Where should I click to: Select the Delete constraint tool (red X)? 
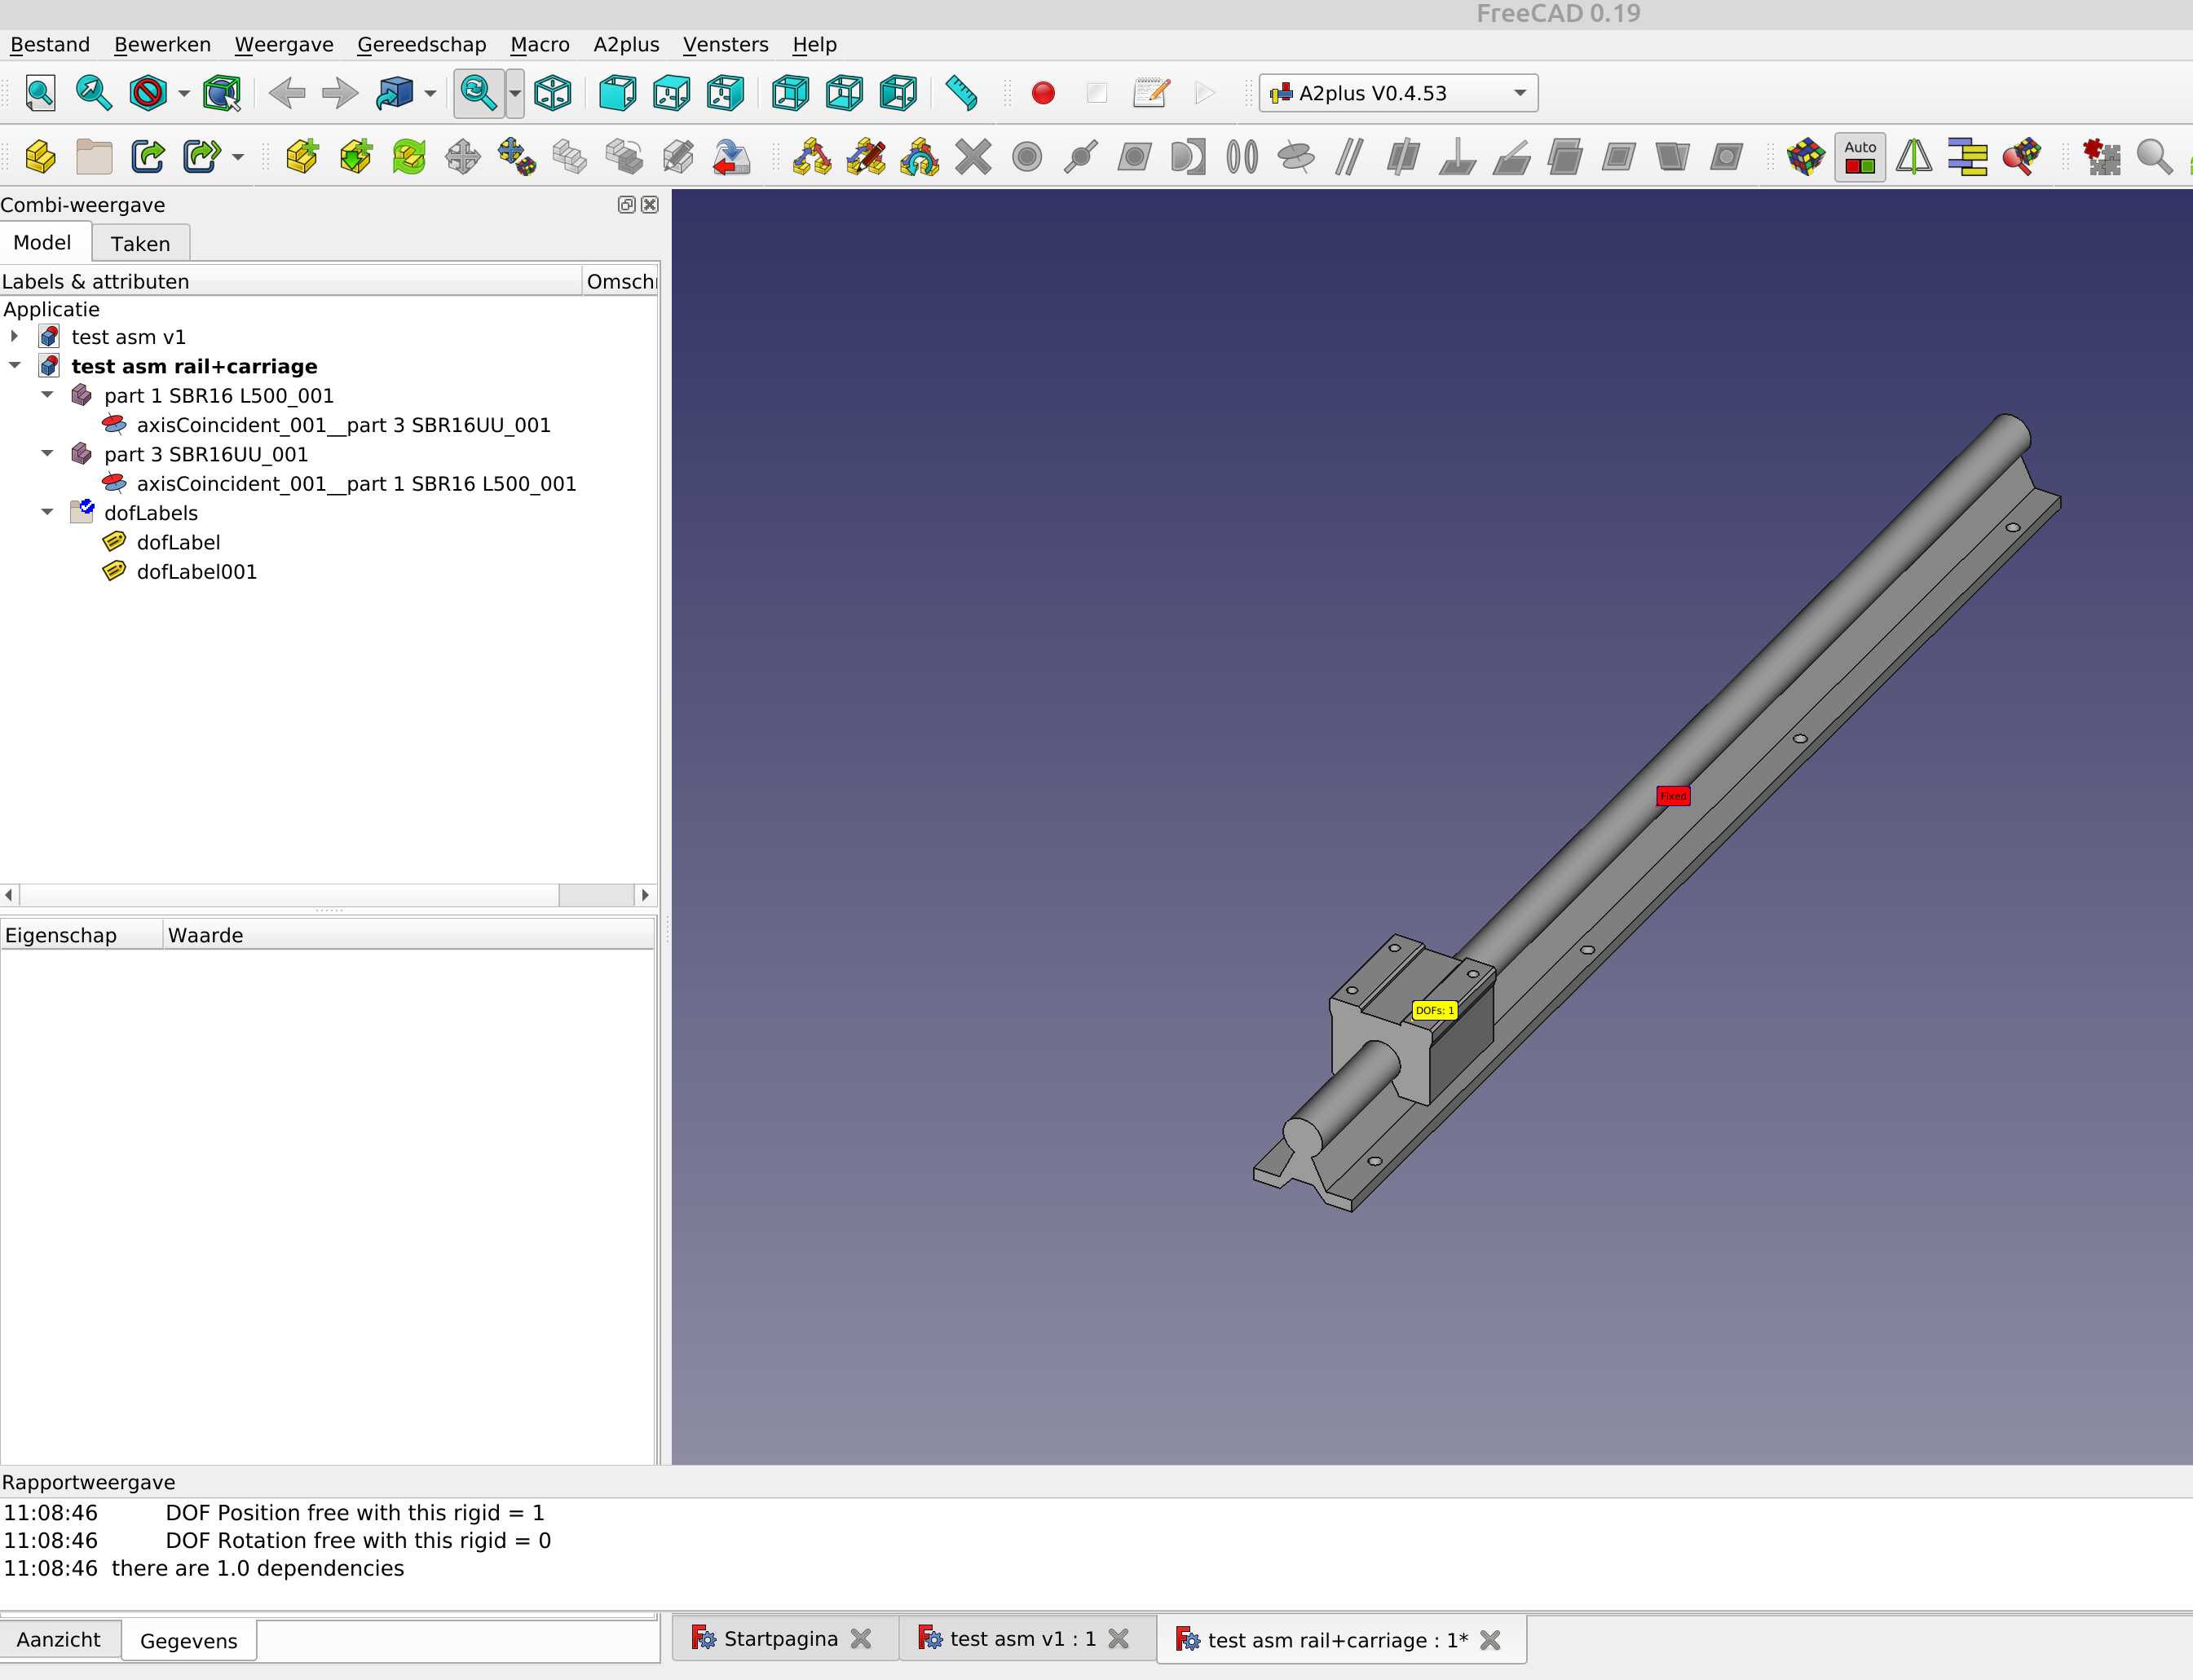973,157
